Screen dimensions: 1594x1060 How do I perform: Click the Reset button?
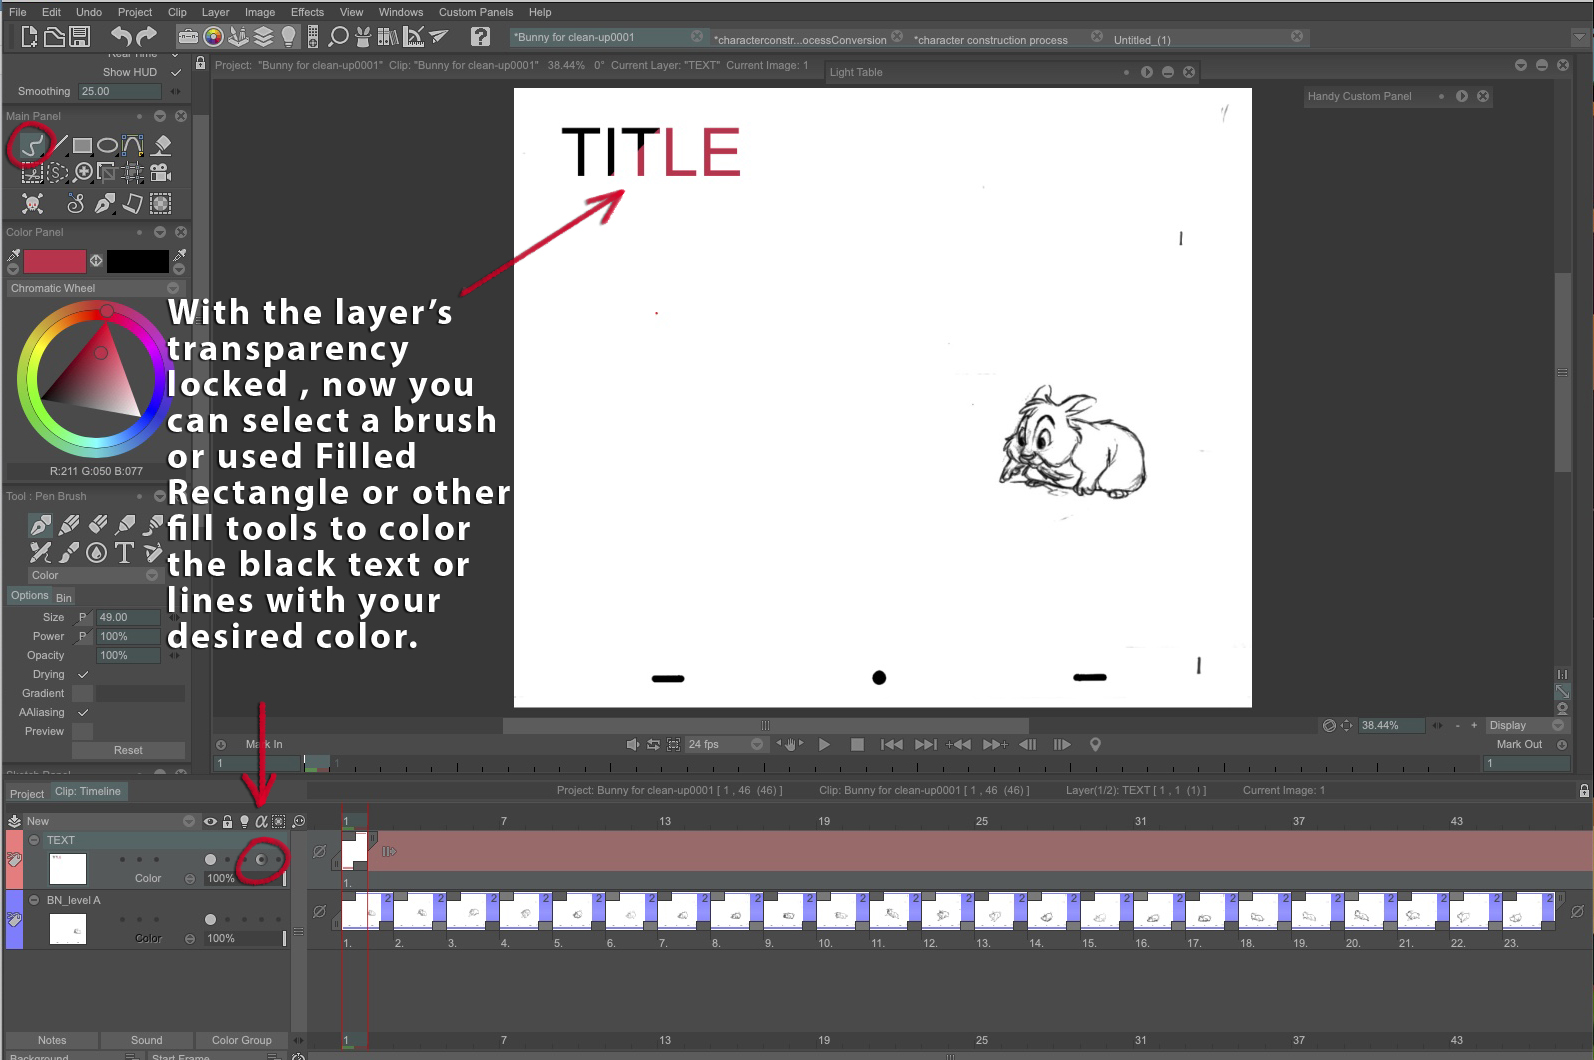(128, 750)
